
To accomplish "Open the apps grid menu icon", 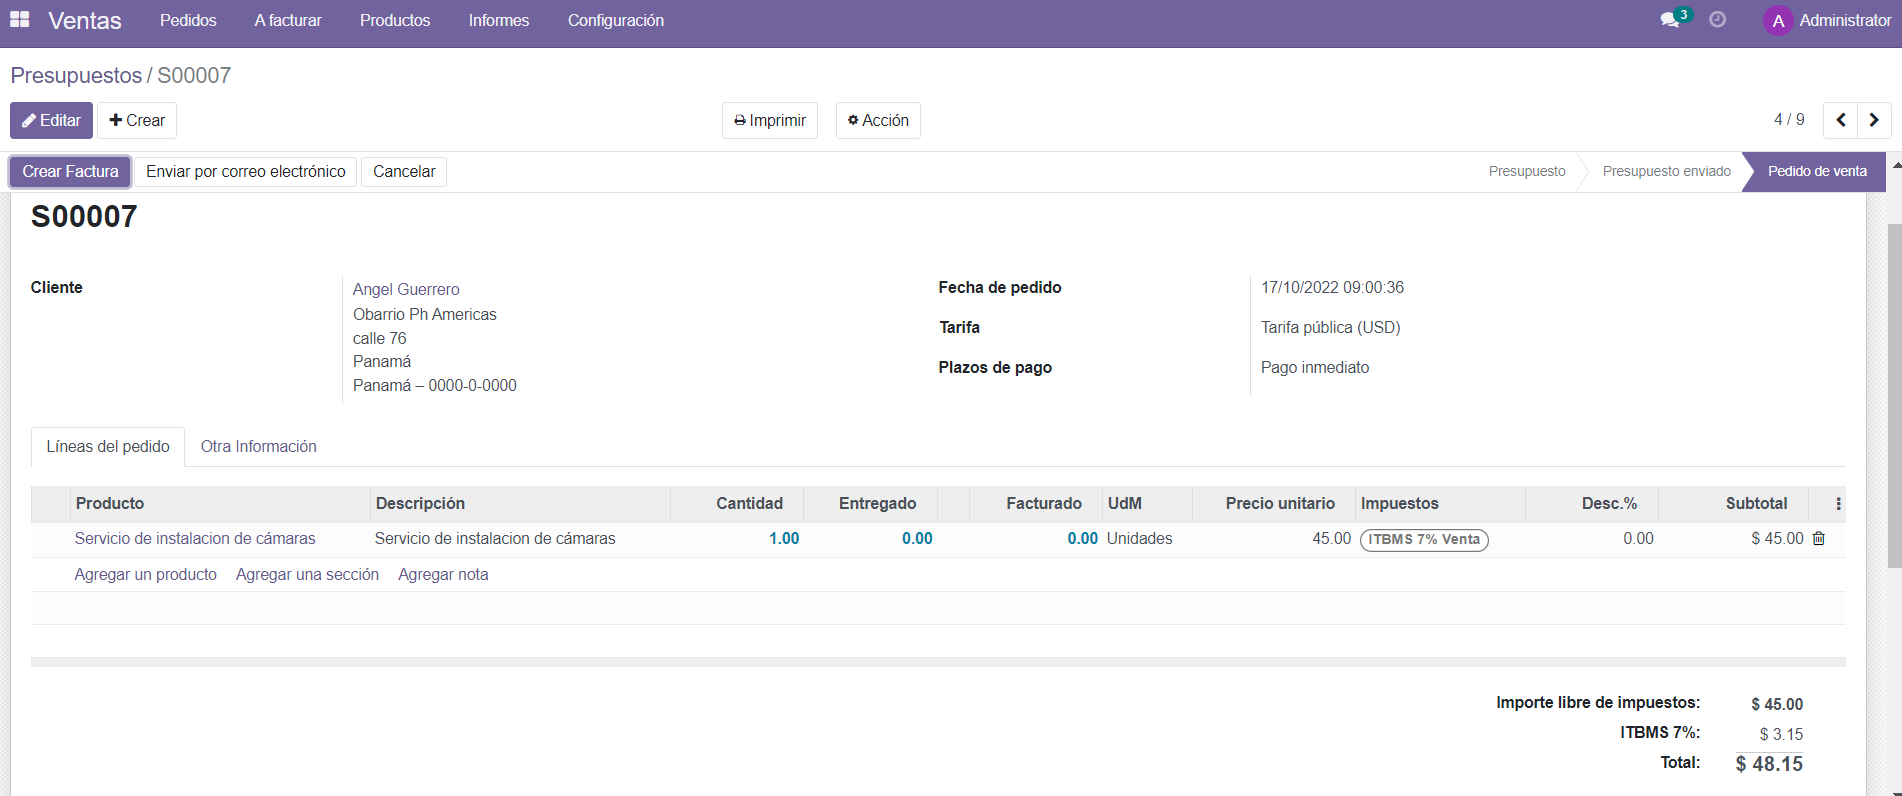I will click(19, 20).
